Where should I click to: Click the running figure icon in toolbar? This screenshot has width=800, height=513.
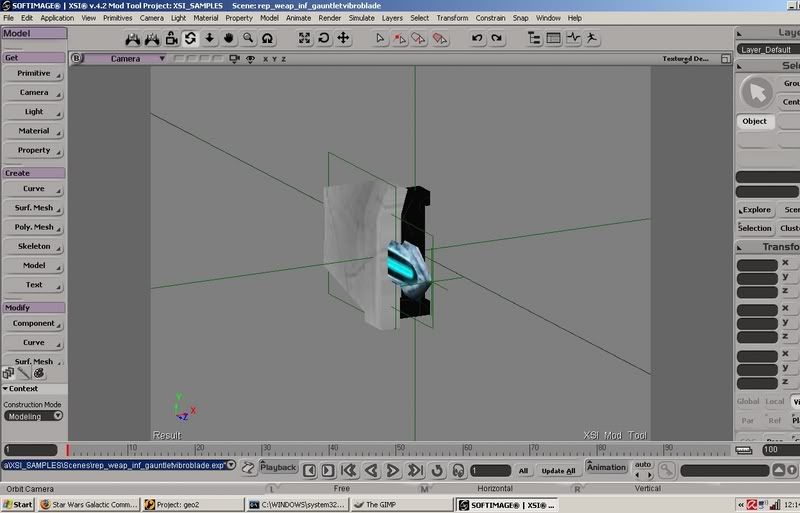click(592, 38)
